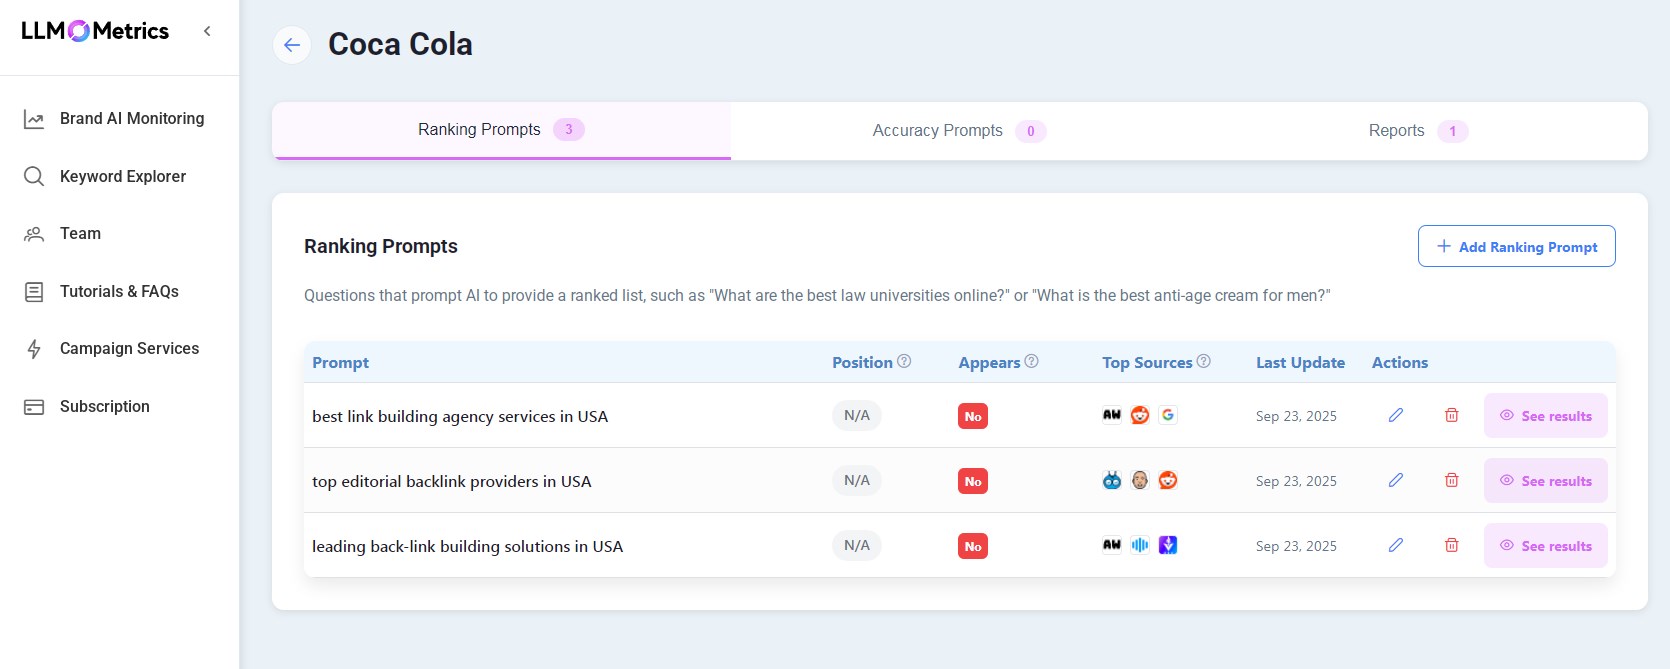This screenshot has height=669, width=1670.
Task: Delete the best link building agency prompt
Action: pos(1452,415)
